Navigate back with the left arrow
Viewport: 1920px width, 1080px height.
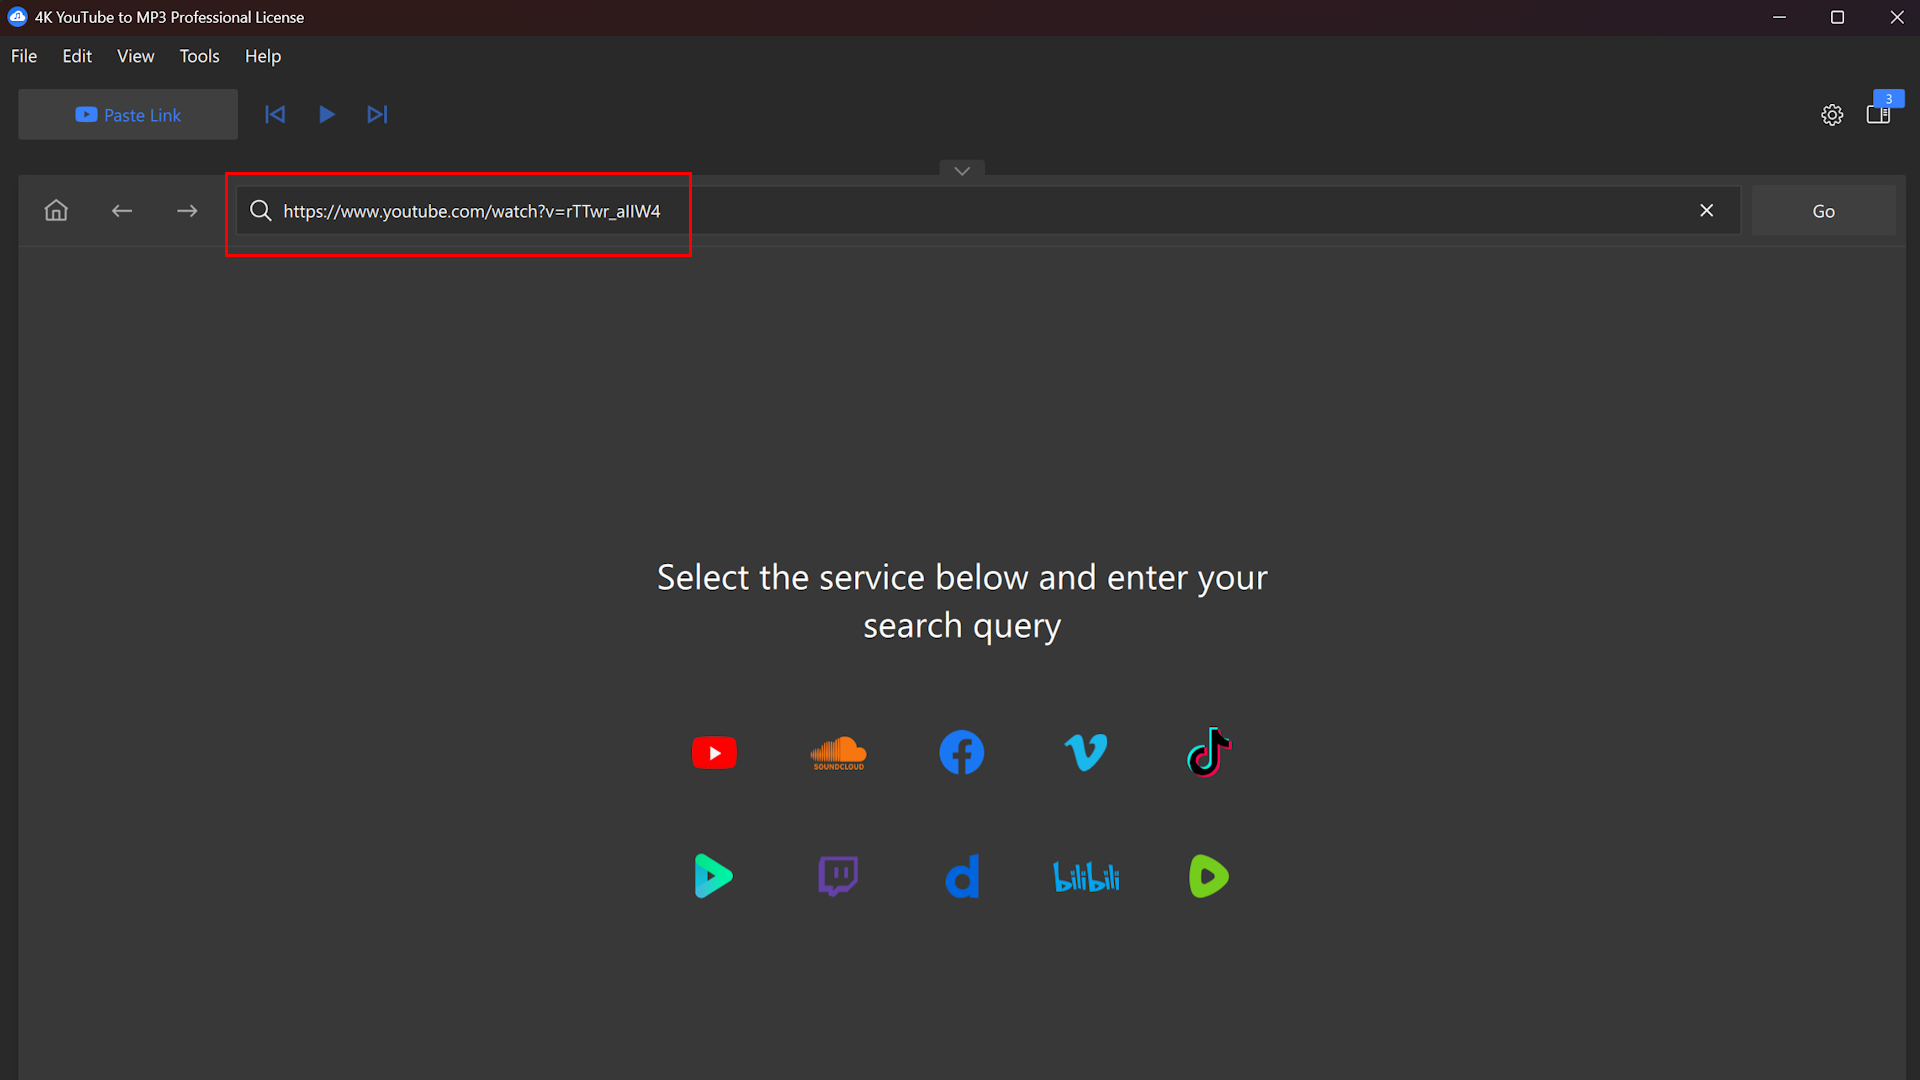click(x=122, y=211)
